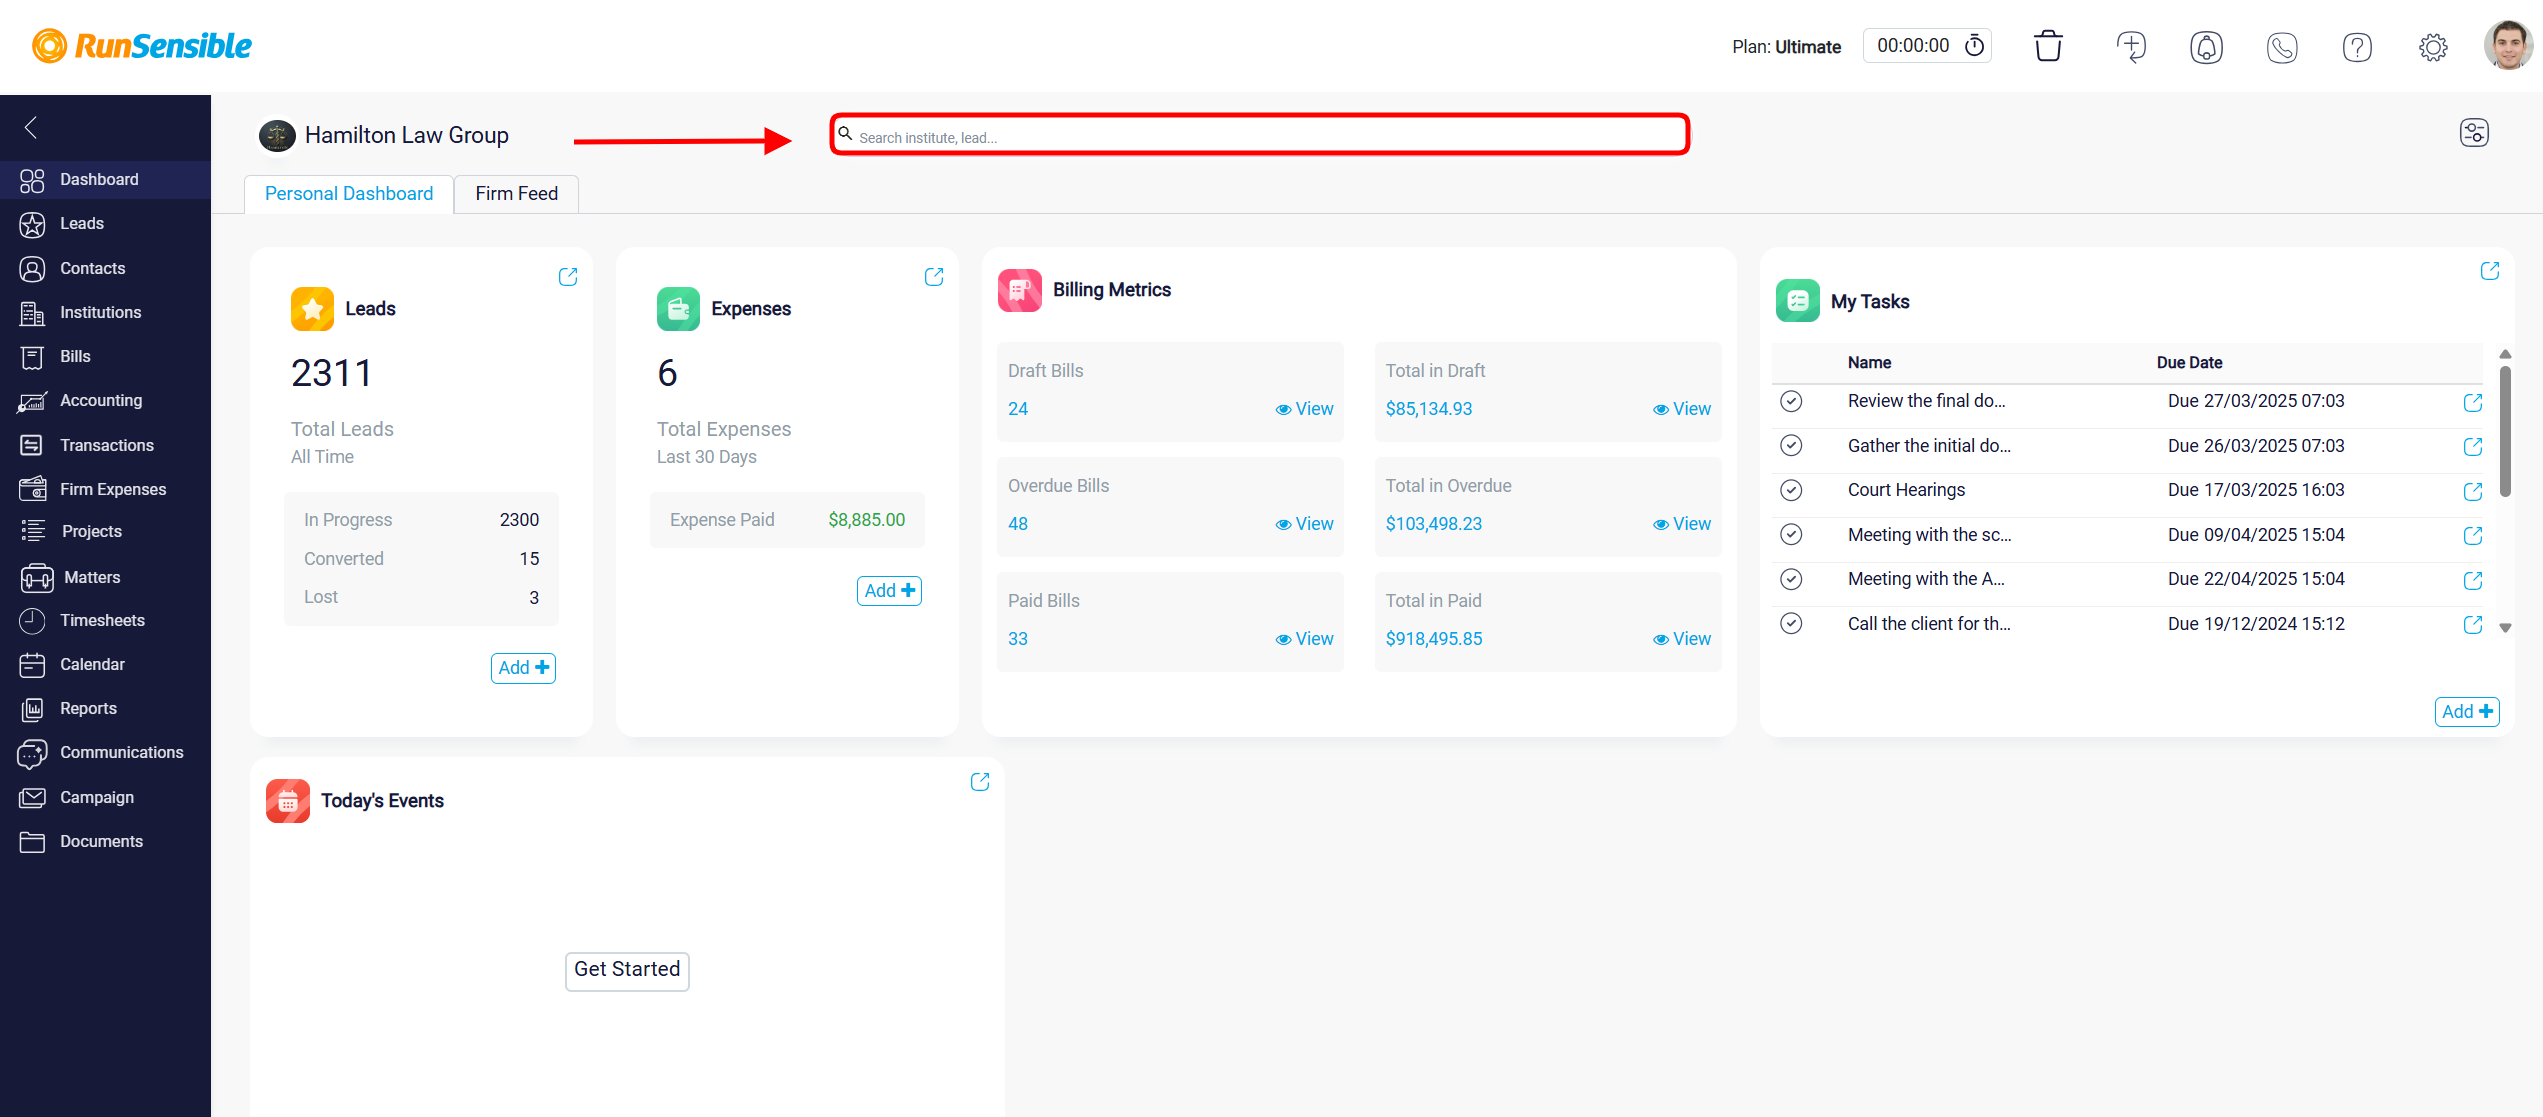
Task: Collapse the sidebar with back chevron
Action: click(31, 127)
